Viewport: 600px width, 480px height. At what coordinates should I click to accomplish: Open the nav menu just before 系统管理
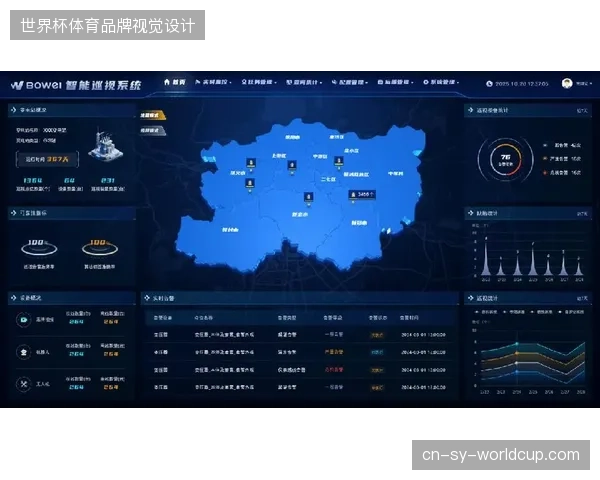395,82
